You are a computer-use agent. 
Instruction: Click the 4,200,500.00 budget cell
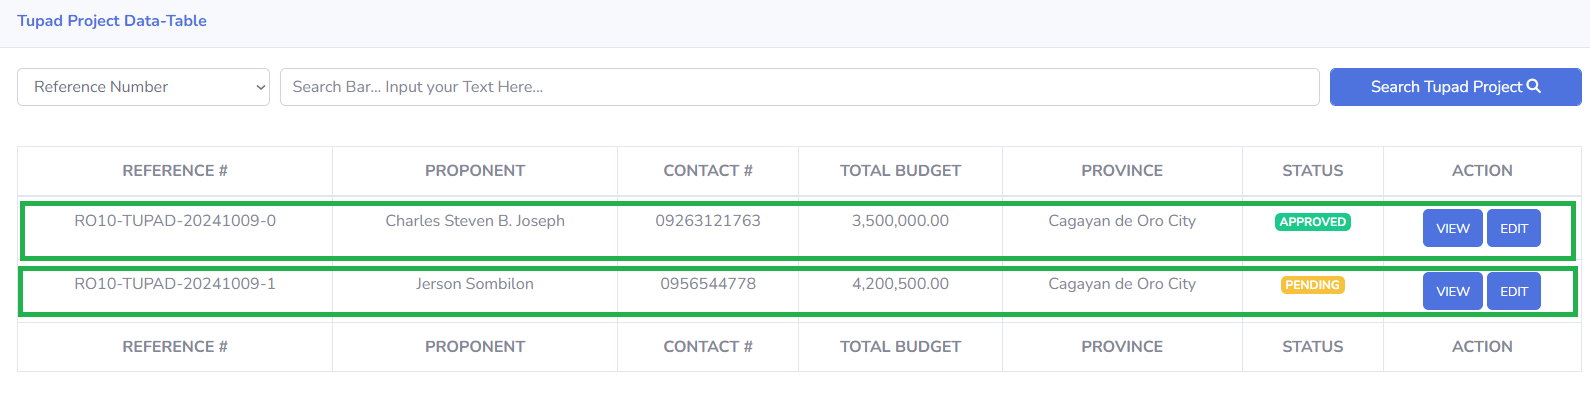point(900,284)
